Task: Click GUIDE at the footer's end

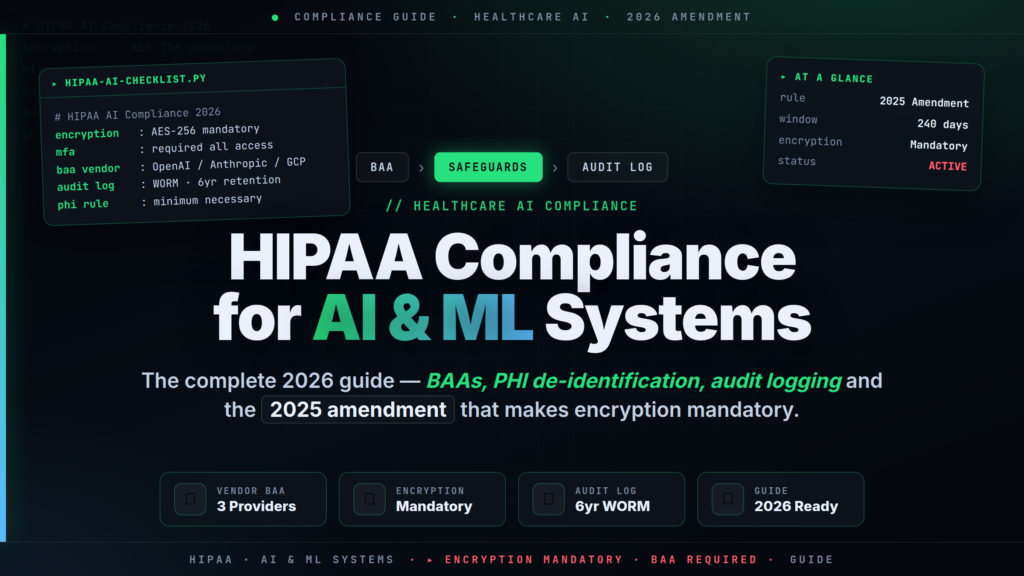Action: (x=812, y=560)
